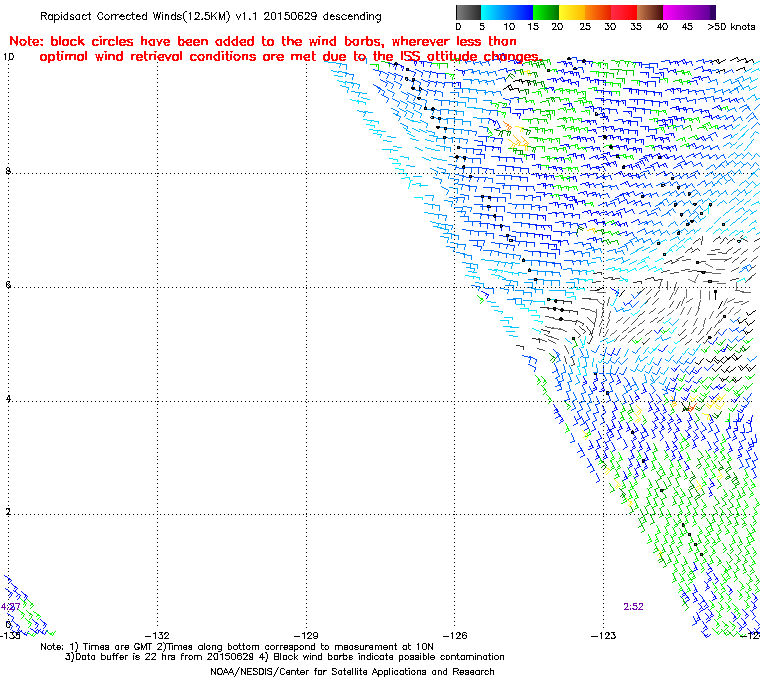
Task: Click the legend tick label '25'
Action: pos(585,27)
